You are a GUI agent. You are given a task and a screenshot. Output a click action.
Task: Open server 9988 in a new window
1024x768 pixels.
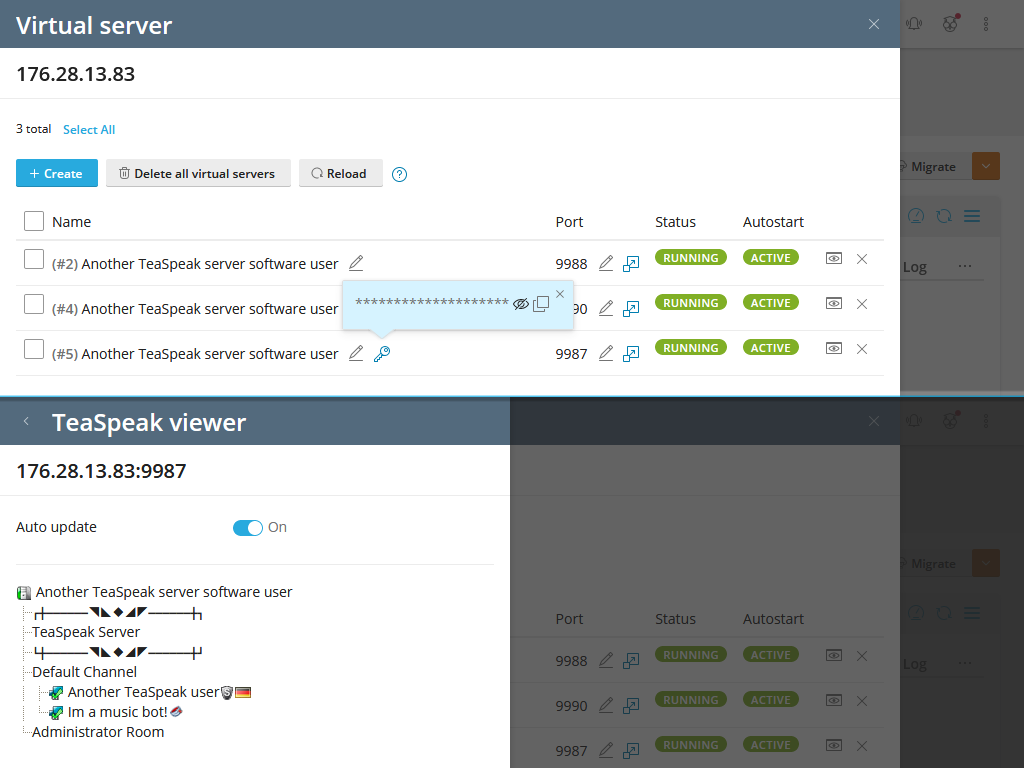click(x=631, y=263)
